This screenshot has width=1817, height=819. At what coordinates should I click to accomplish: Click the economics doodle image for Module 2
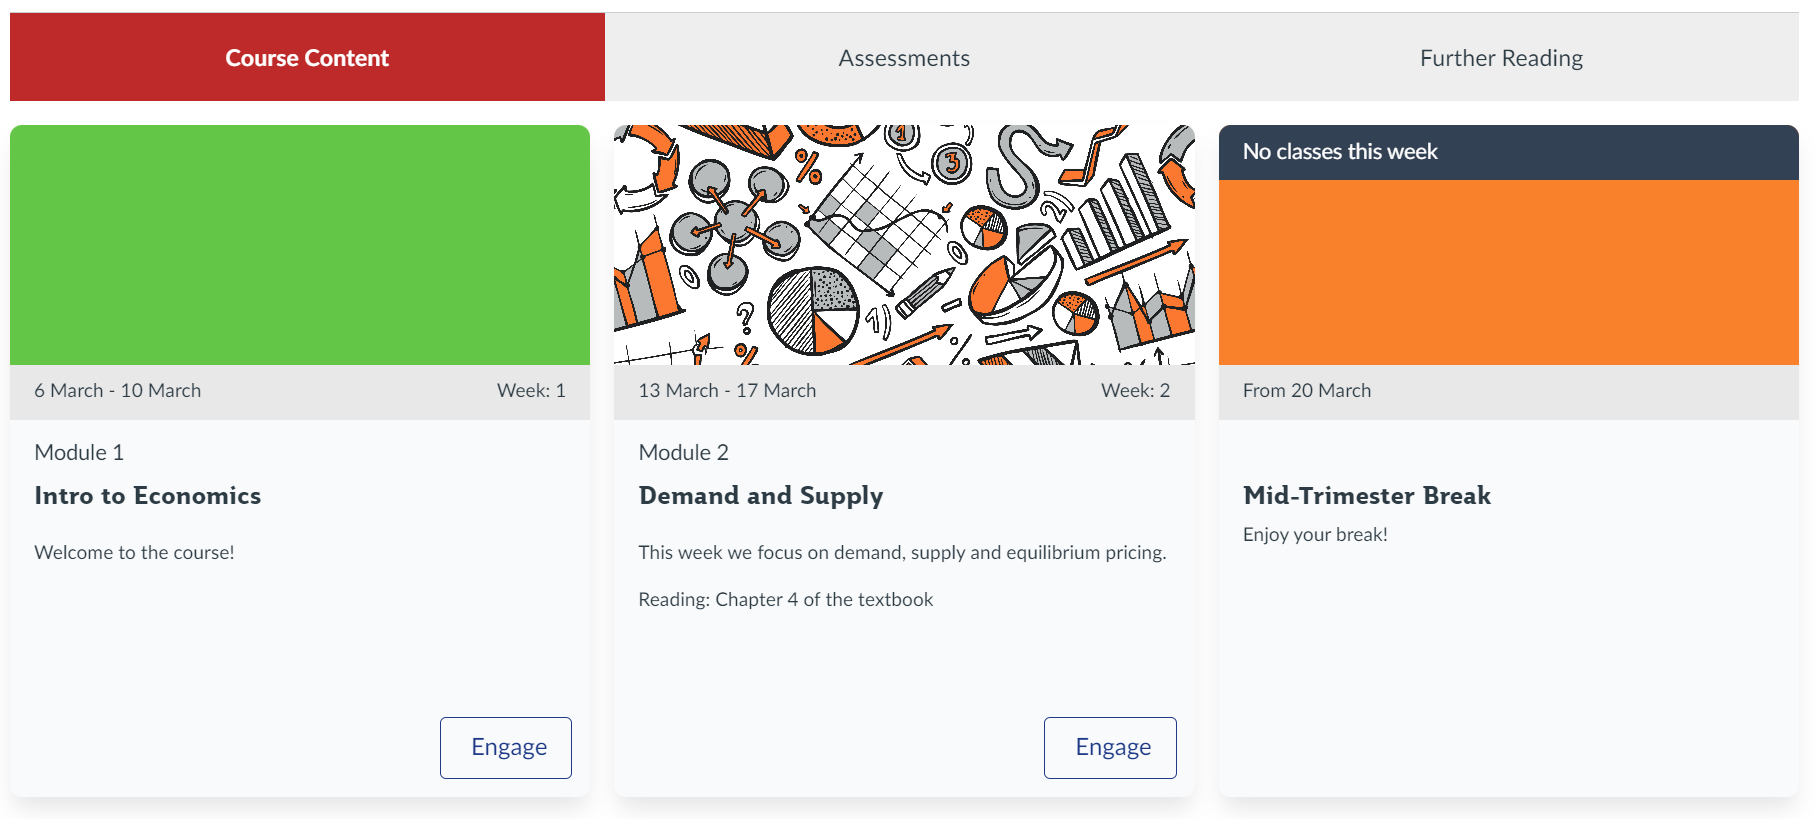(x=904, y=245)
